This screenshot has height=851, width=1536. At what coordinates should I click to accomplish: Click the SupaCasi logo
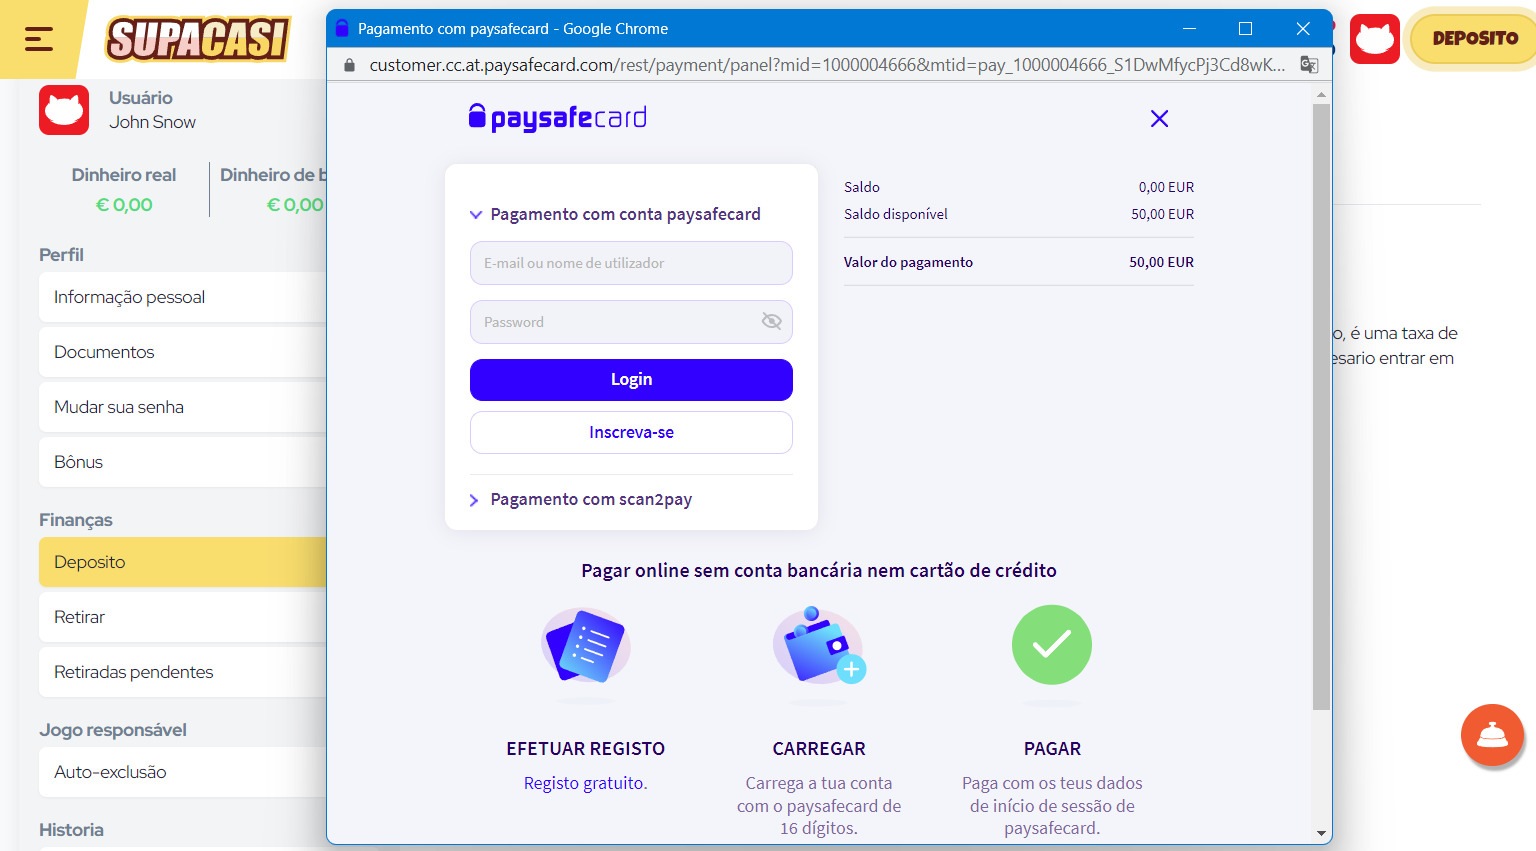pos(197,40)
